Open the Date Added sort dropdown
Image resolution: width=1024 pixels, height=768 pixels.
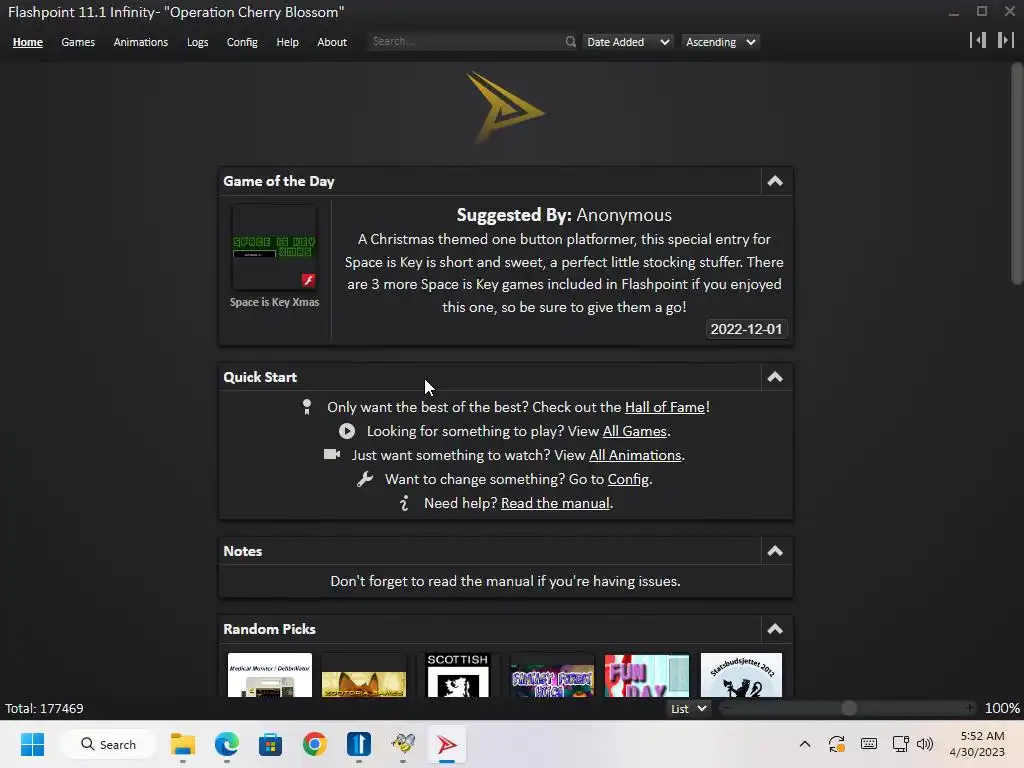(628, 42)
